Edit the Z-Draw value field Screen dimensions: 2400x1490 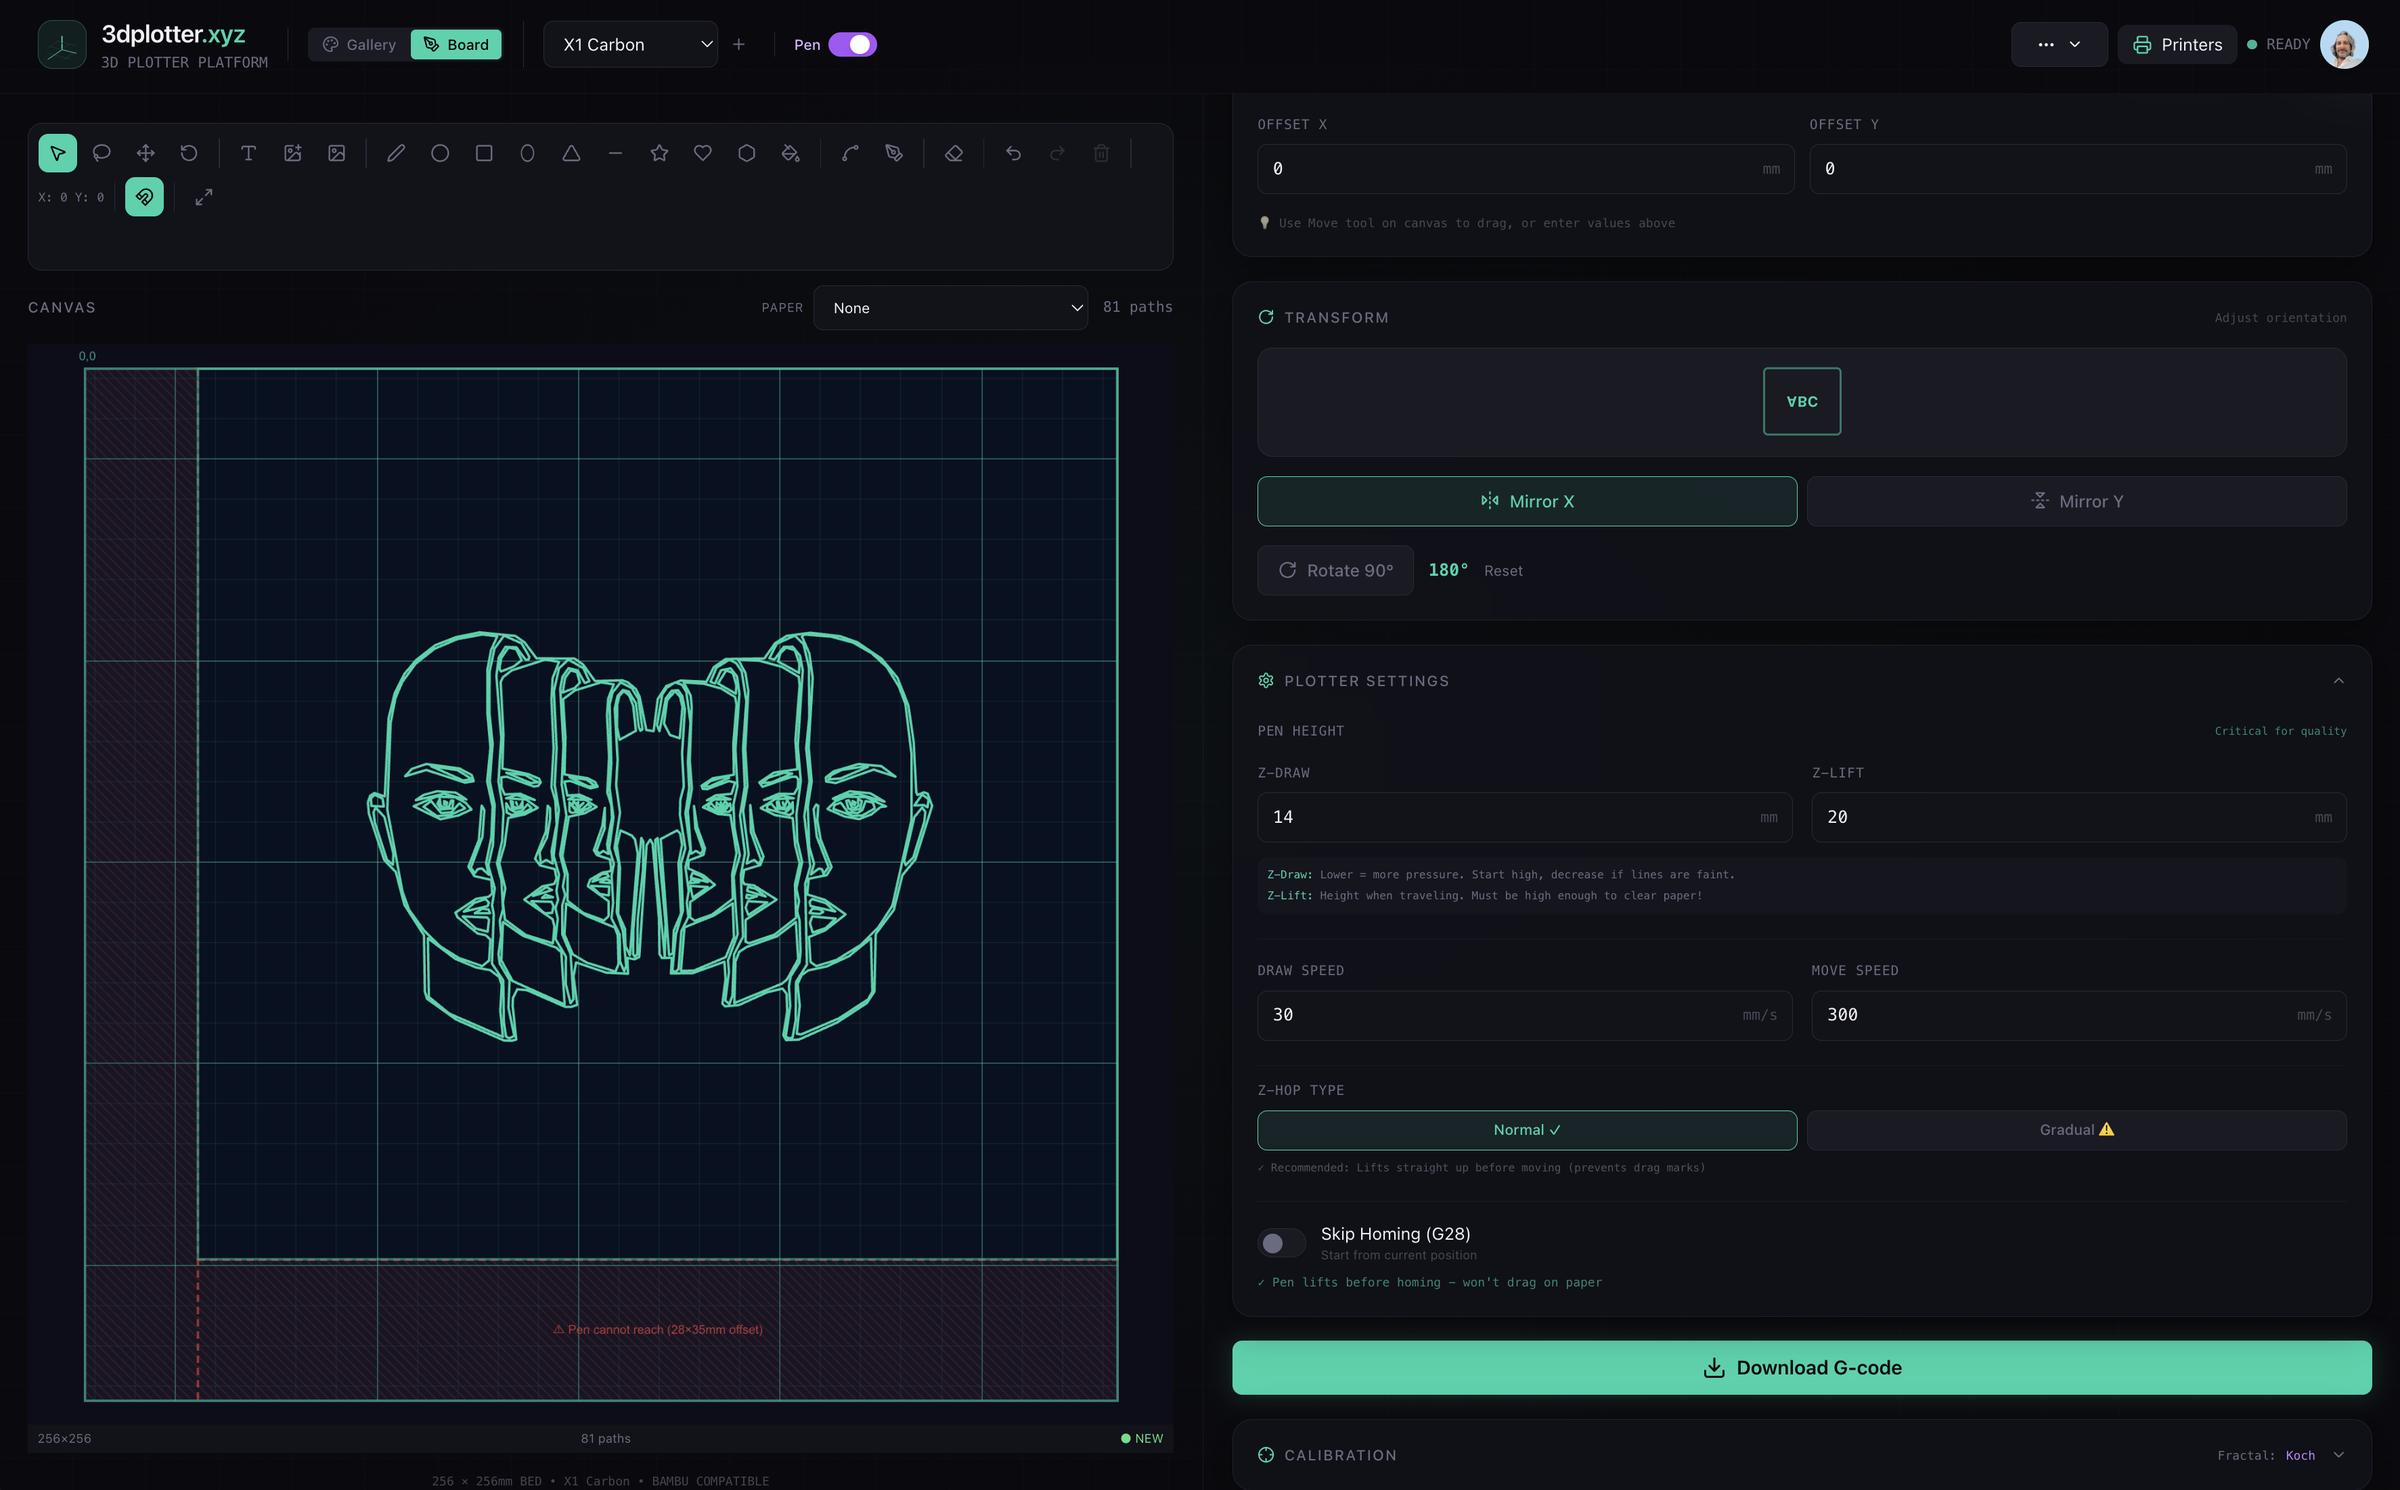pyautogui.click(x=1524, y=817)
